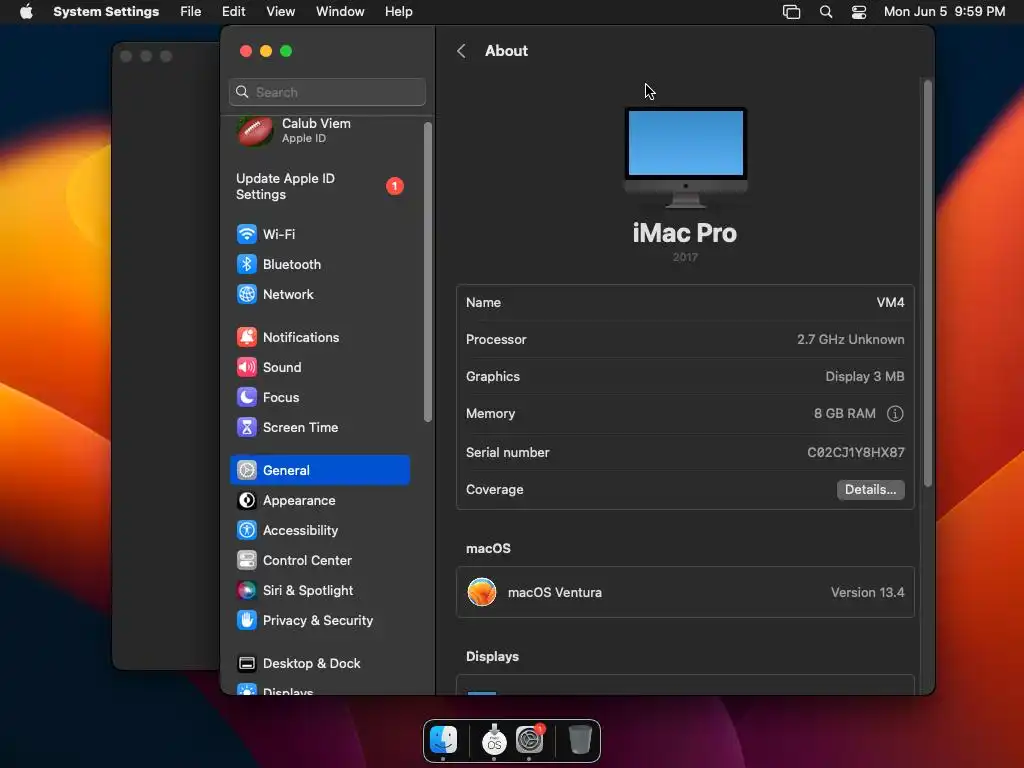The width and height of the screenshot is (1024, 768).
Task: Click the Memory info icon
Action: tap(895, 413)
